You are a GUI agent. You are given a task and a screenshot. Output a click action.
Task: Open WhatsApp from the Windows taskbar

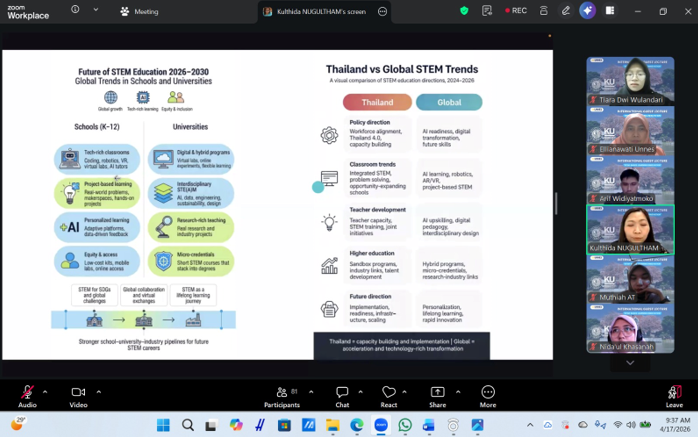[405, 425]
